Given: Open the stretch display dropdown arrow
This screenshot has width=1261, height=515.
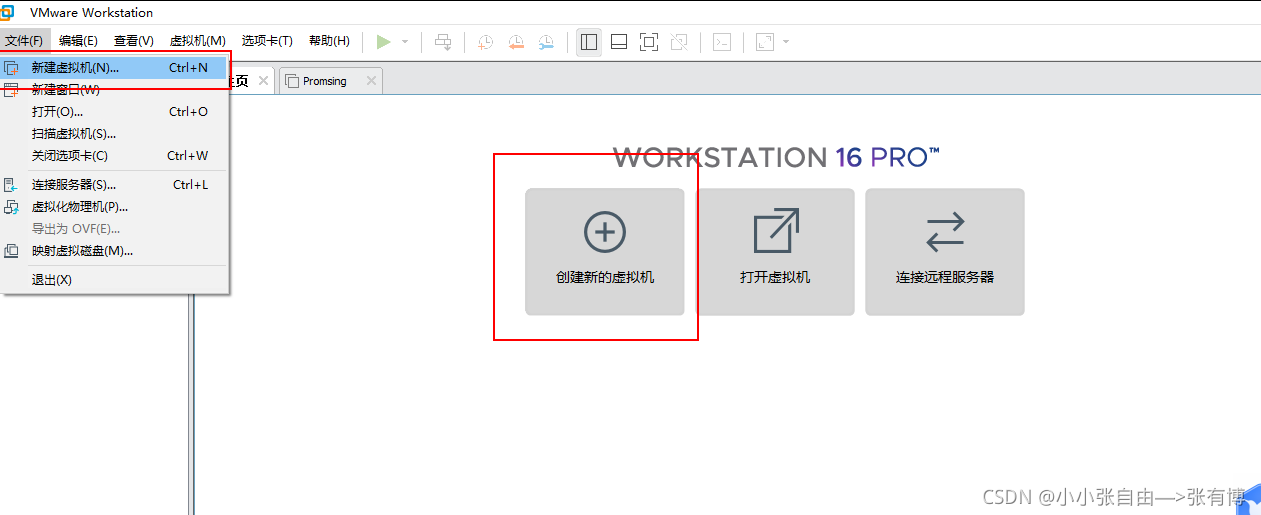Looking at the screenshot, I should tap(786, 42).
